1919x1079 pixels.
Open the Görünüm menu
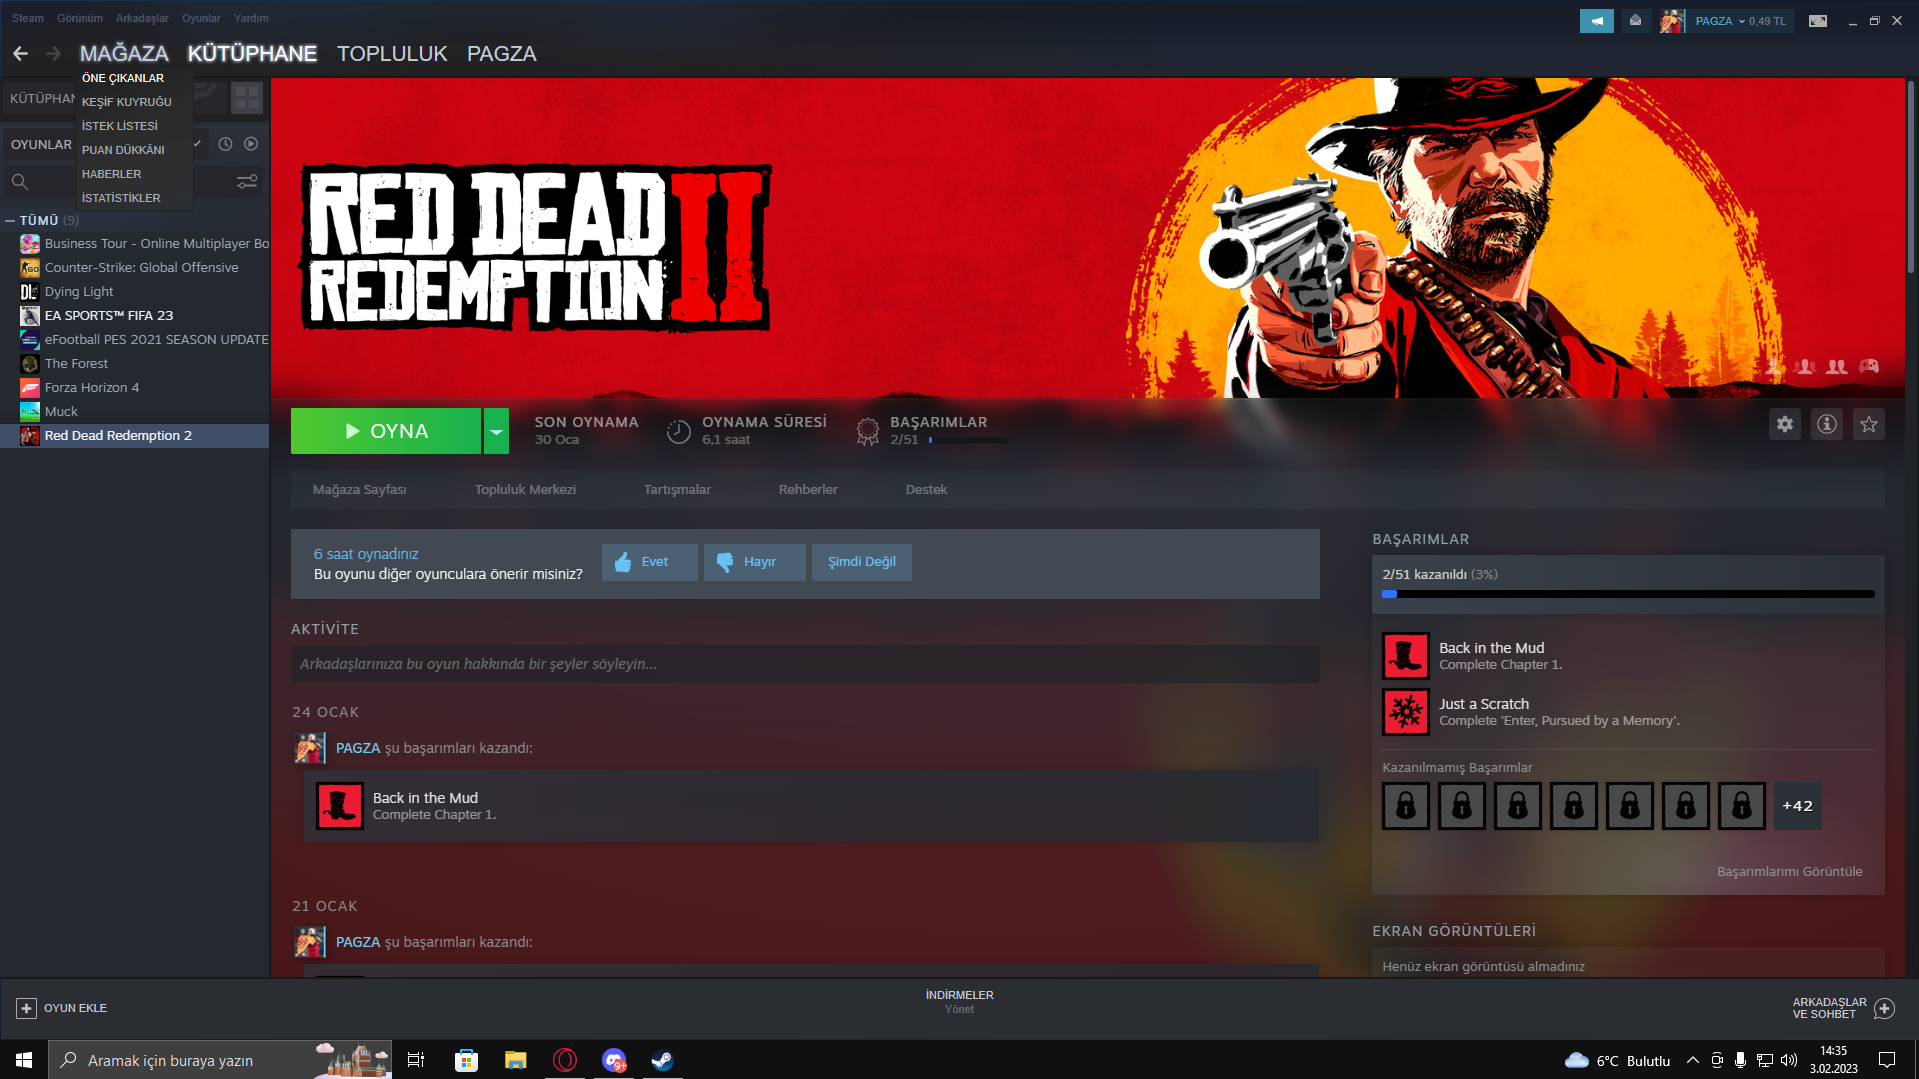click(x=80, y=18)
